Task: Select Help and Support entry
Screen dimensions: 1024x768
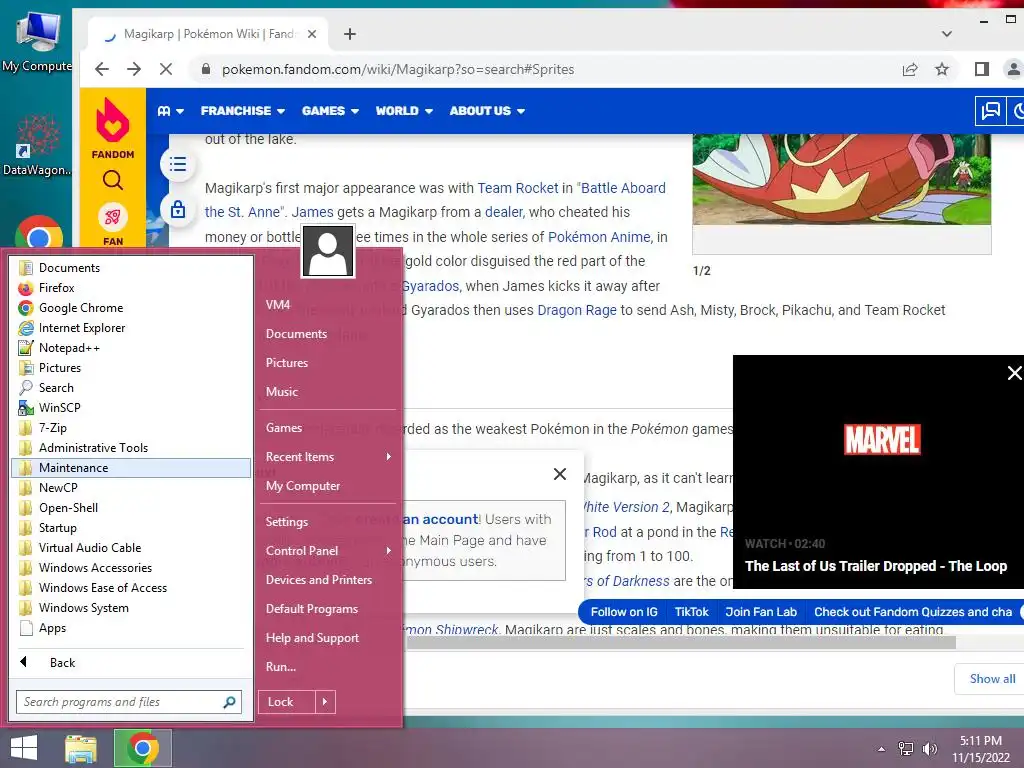Action: 312,638
